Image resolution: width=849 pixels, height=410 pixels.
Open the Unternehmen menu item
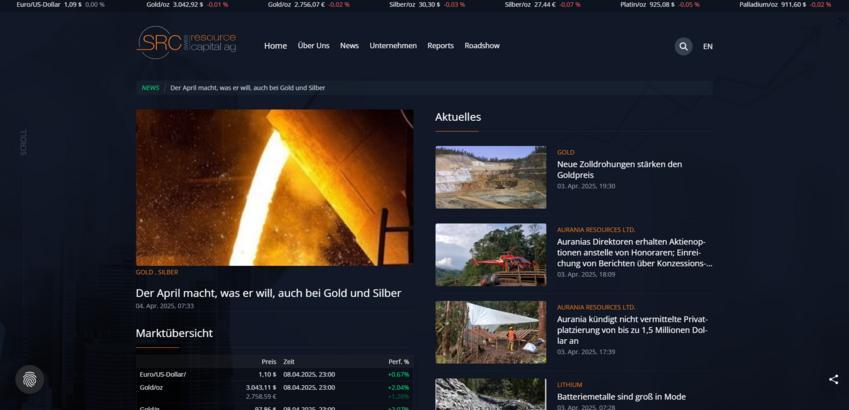coord(393,46)
